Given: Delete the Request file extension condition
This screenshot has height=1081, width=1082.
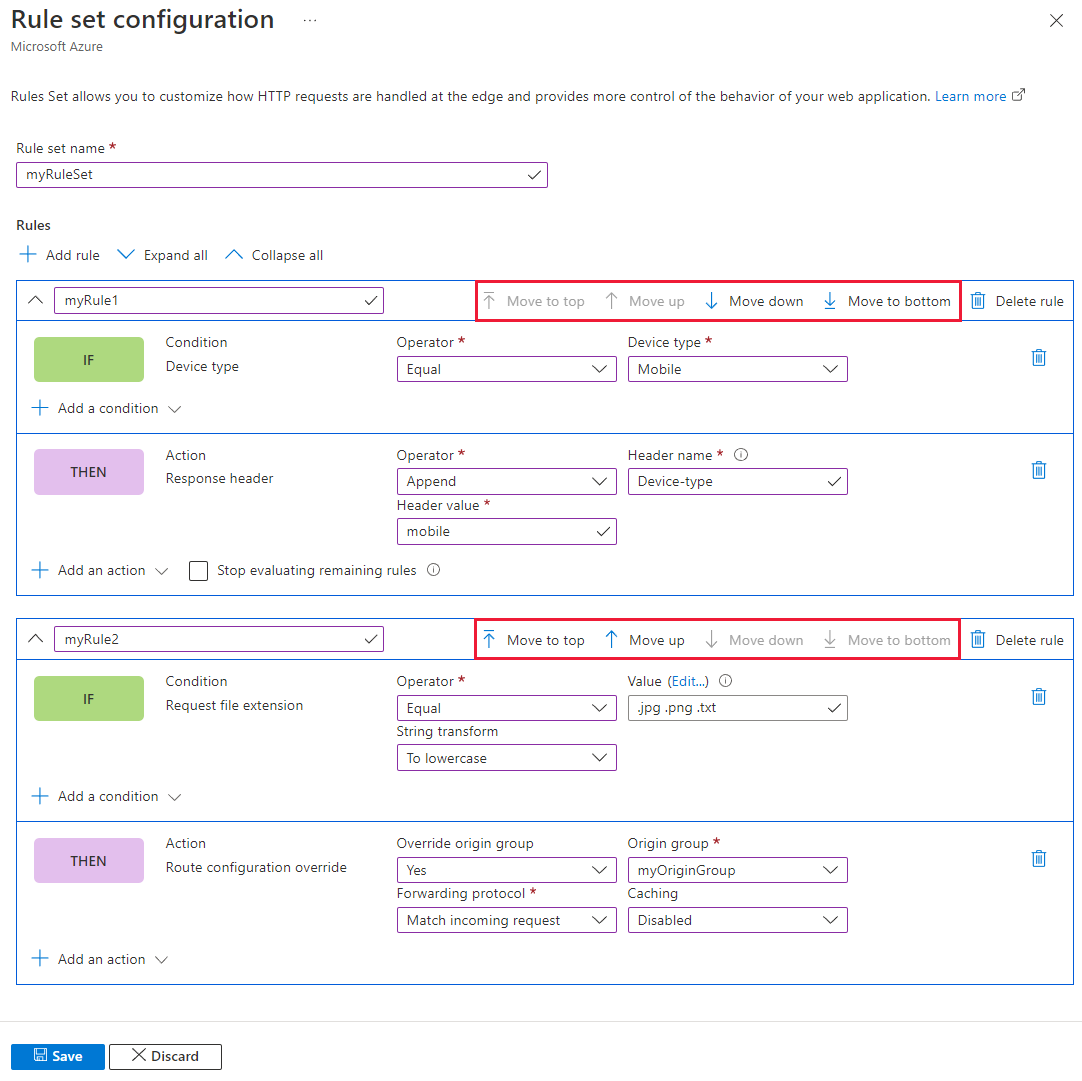Looking at the screenshot, I should 1039,696.
